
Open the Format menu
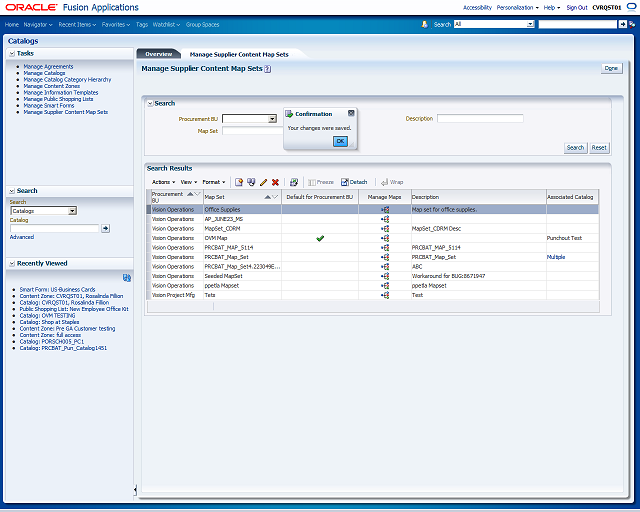coord(213,182)
